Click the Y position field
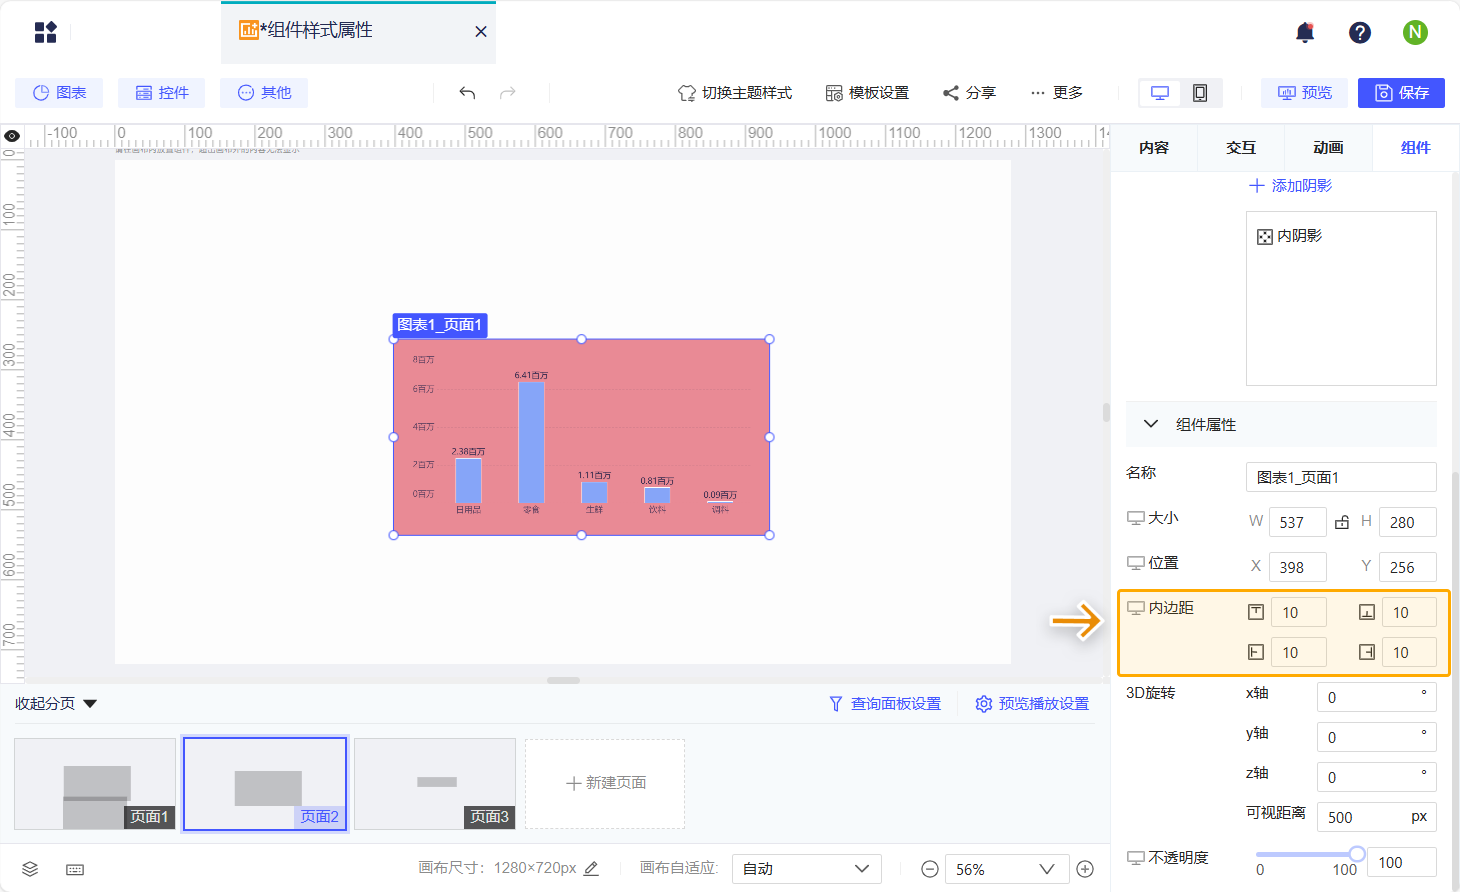This screenshot has height=892, width=1460. (x=1408, y=567)
